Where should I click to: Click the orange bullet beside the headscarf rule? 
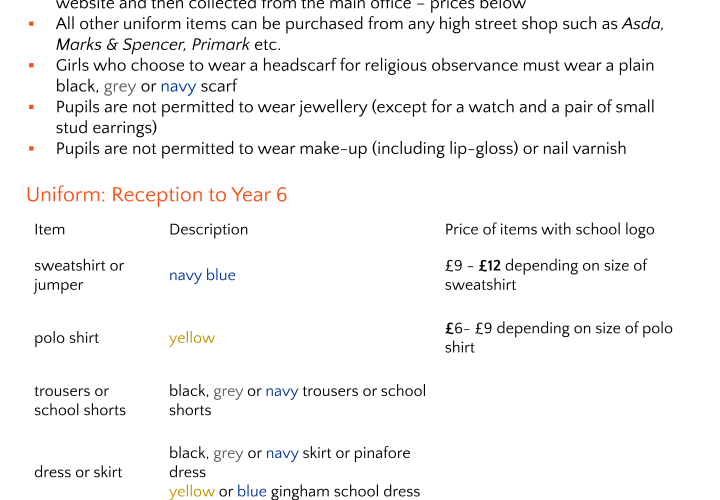point(31,65)
